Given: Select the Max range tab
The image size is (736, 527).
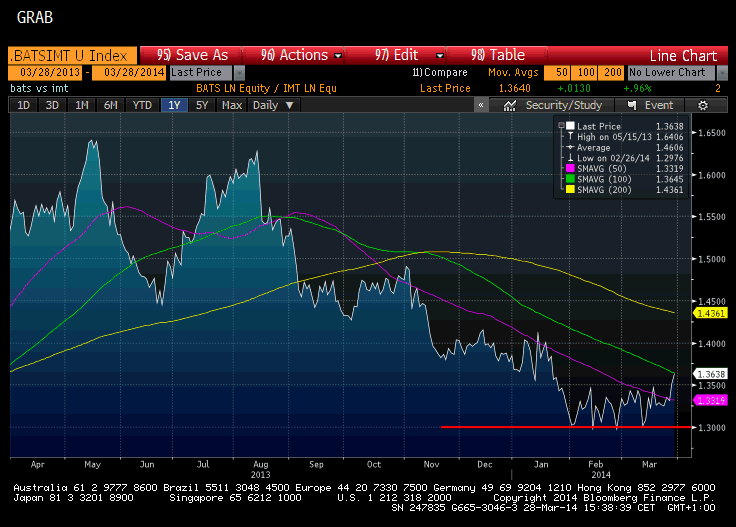Looking at the screenshot, I should pos(232,105).
